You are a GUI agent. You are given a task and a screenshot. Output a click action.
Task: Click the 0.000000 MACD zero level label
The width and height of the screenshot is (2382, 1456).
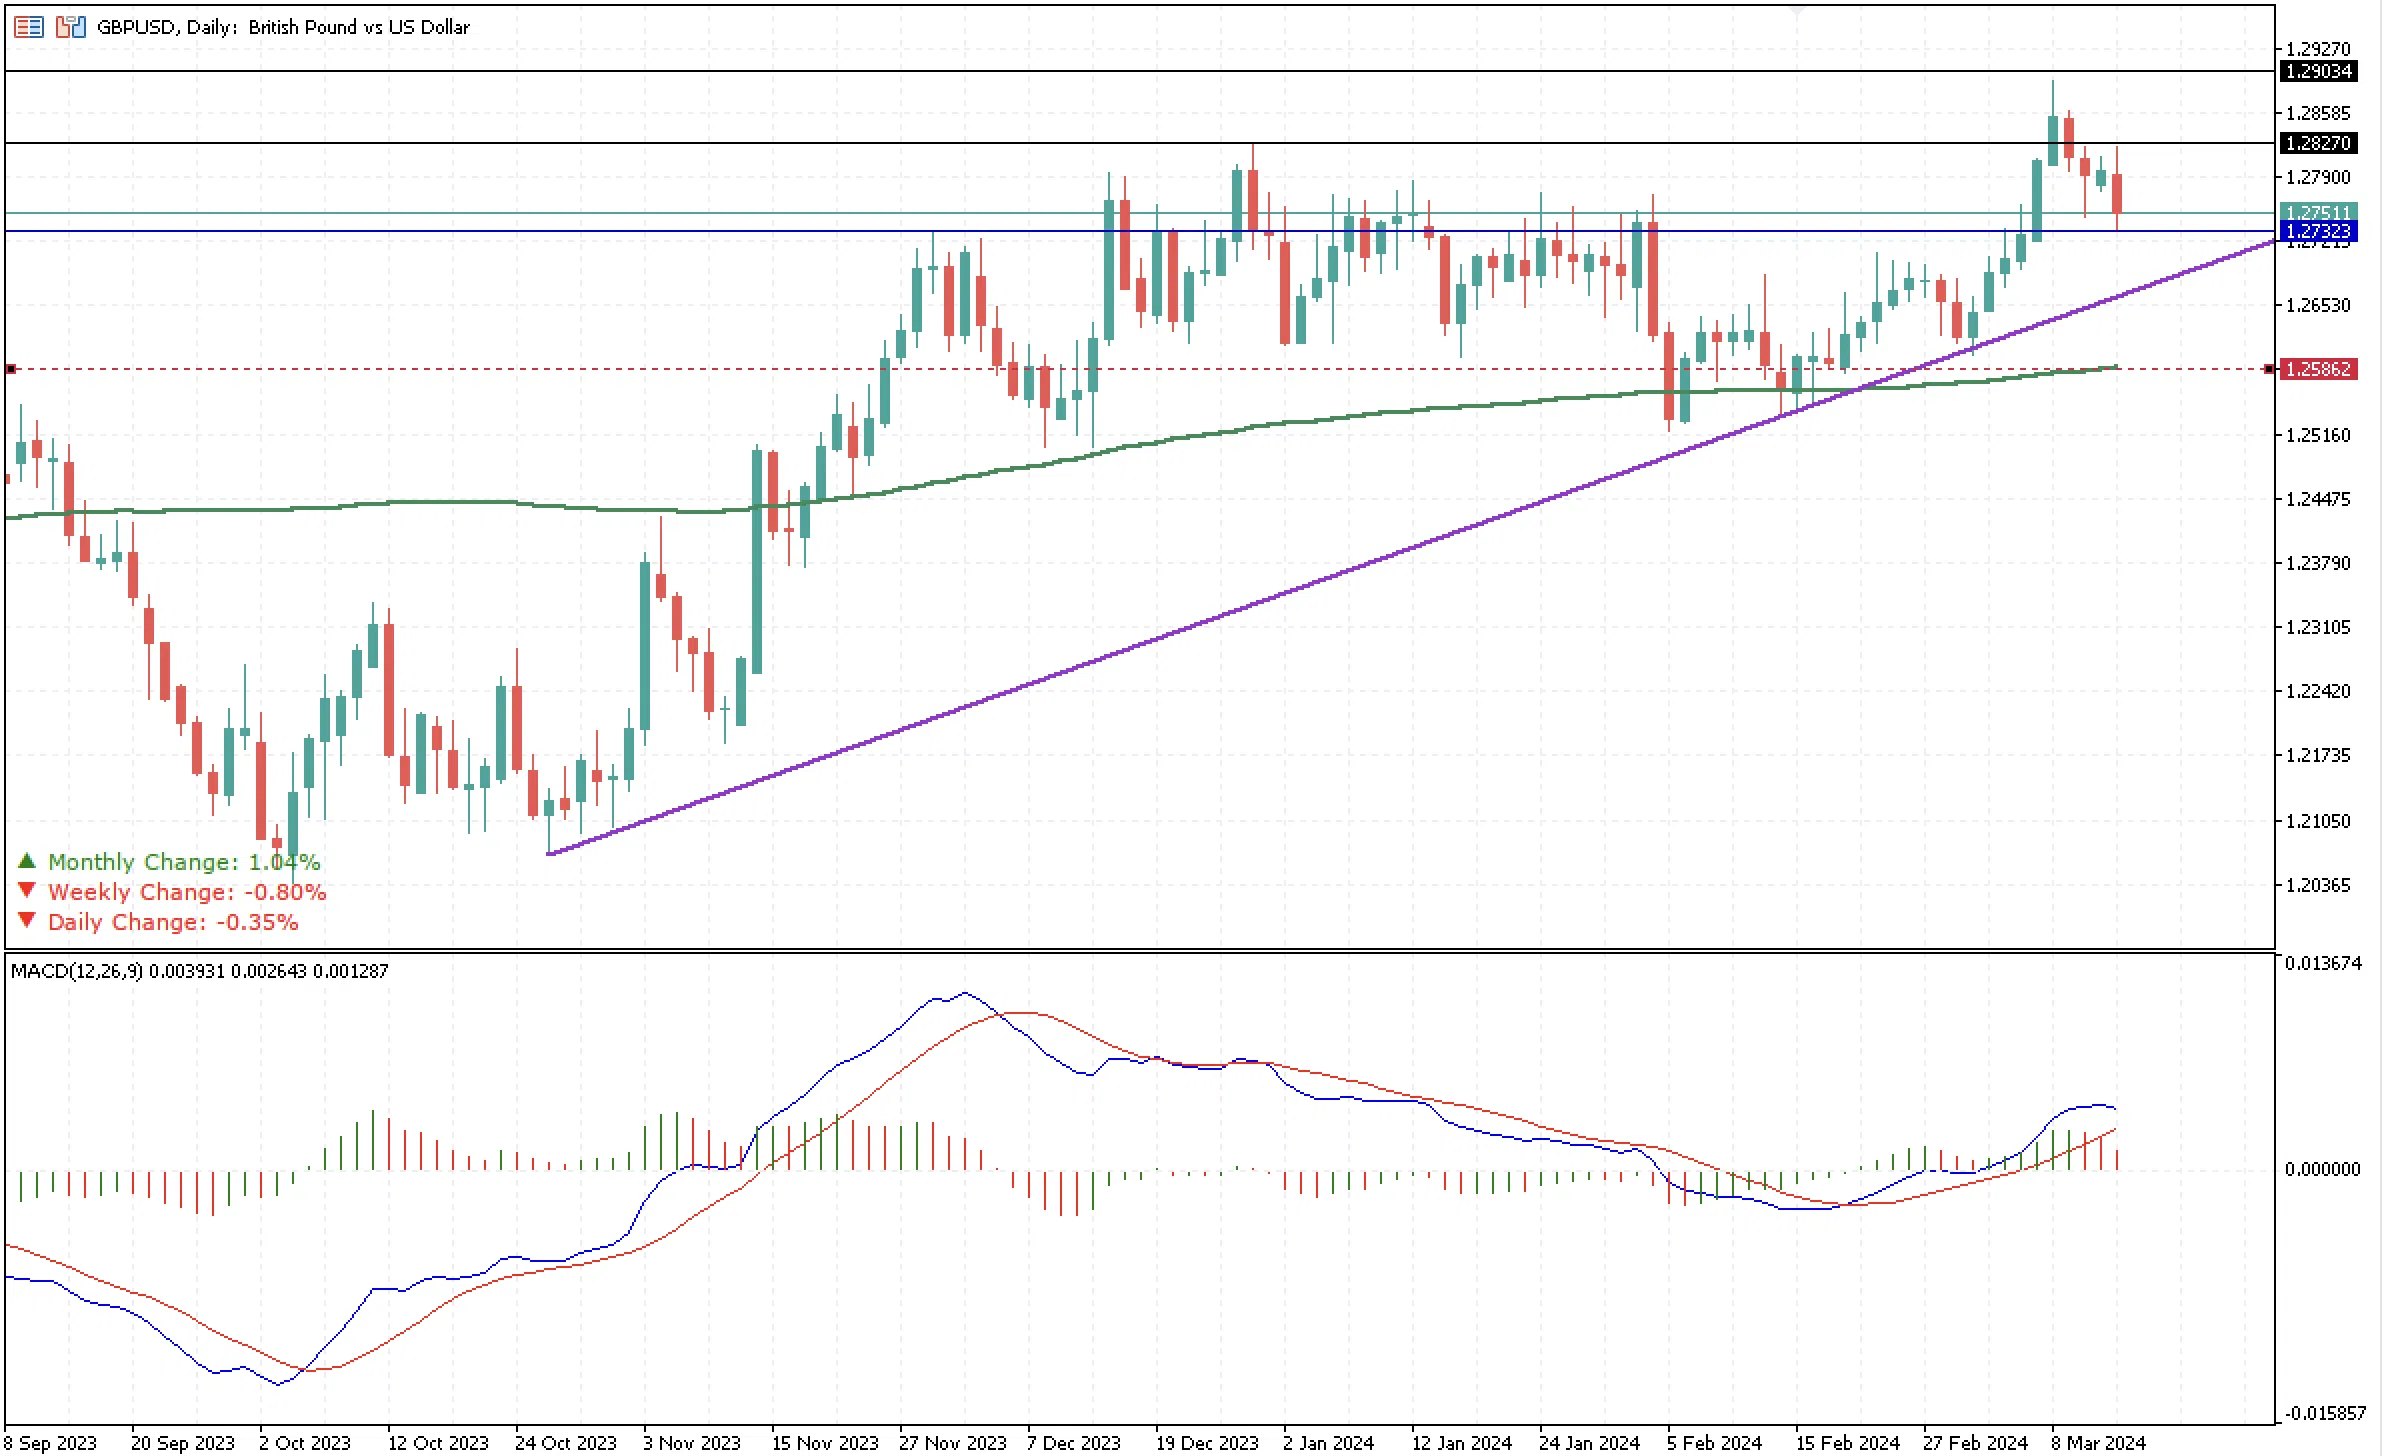tap(2322, 1169)
